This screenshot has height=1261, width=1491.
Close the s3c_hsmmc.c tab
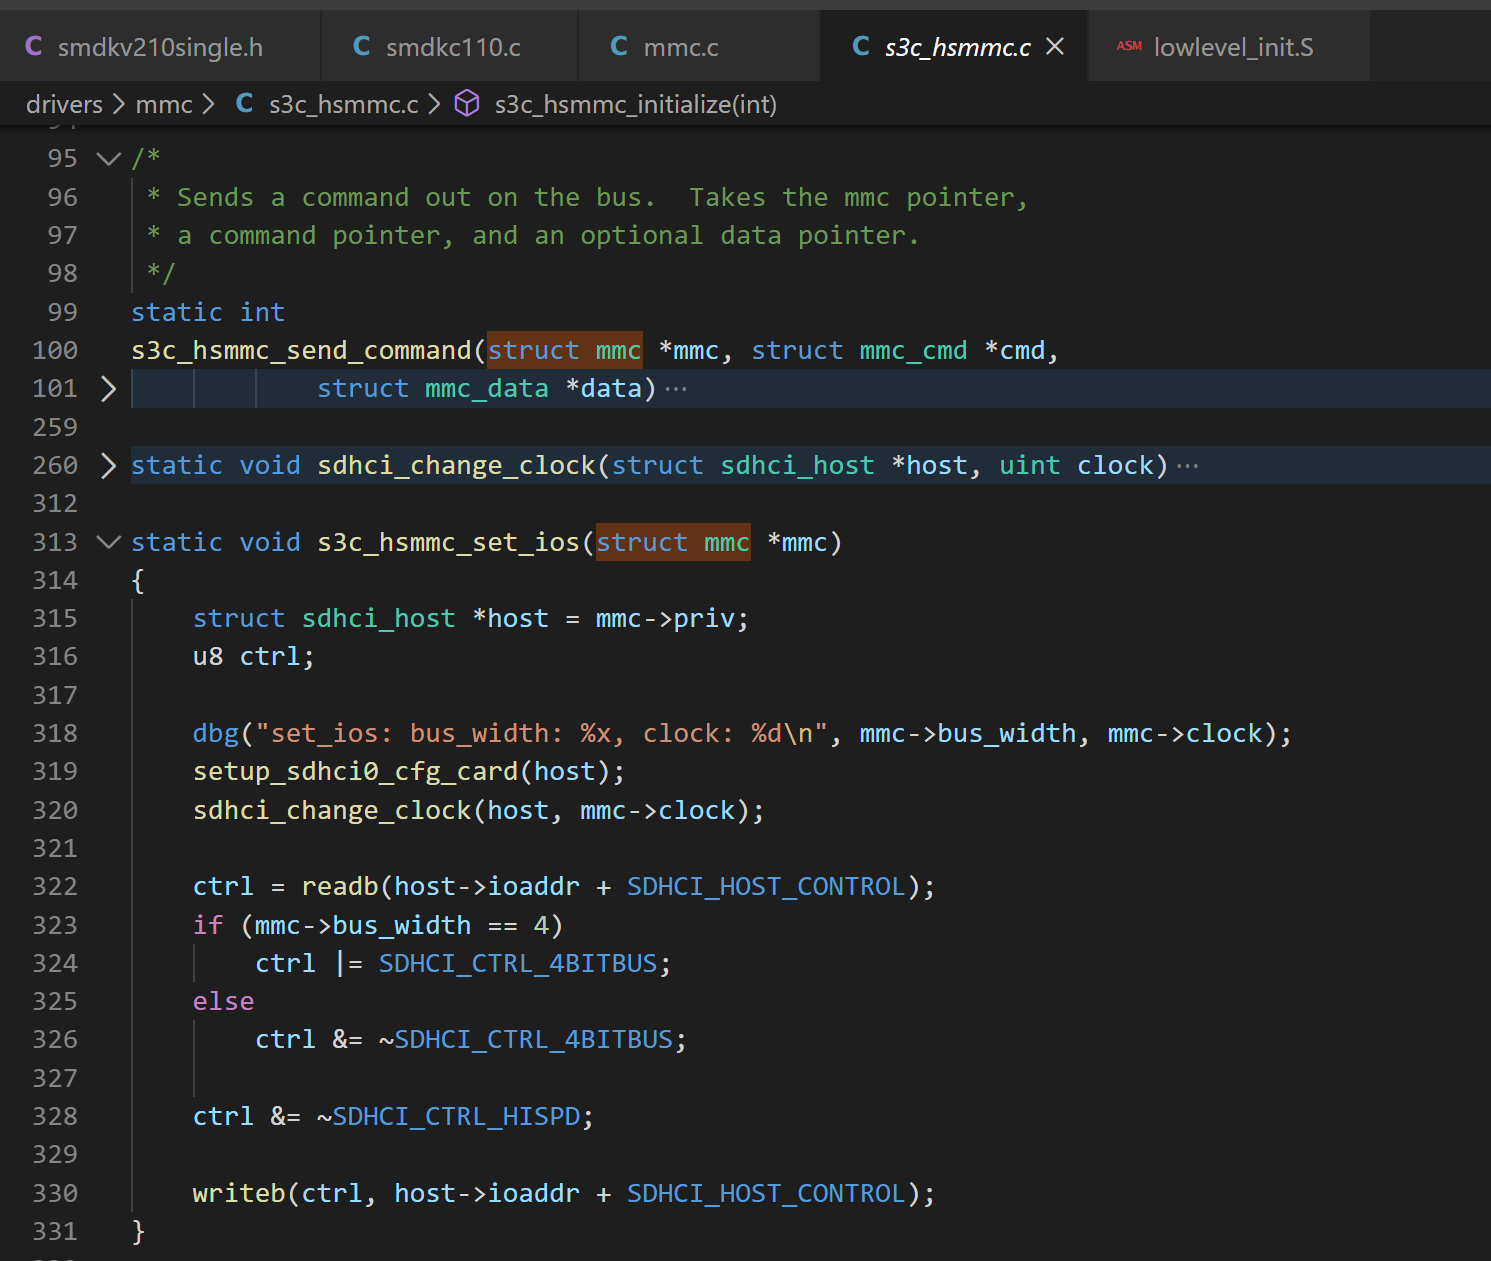click(x=1055, y=47)
